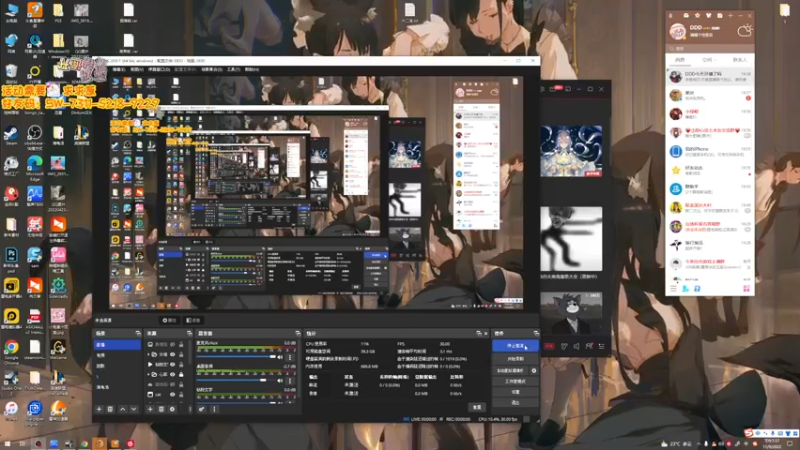
Task: Open the 我的iPhone chat in QQ
Action: (x=710, y=152)
